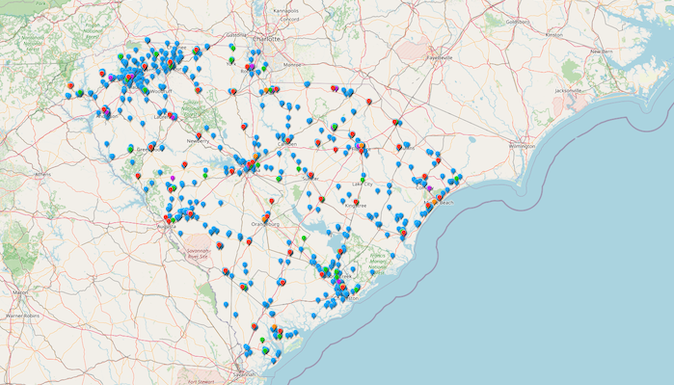
Task: Open green coastal marker east of Charleston
Action: point(356,290)
